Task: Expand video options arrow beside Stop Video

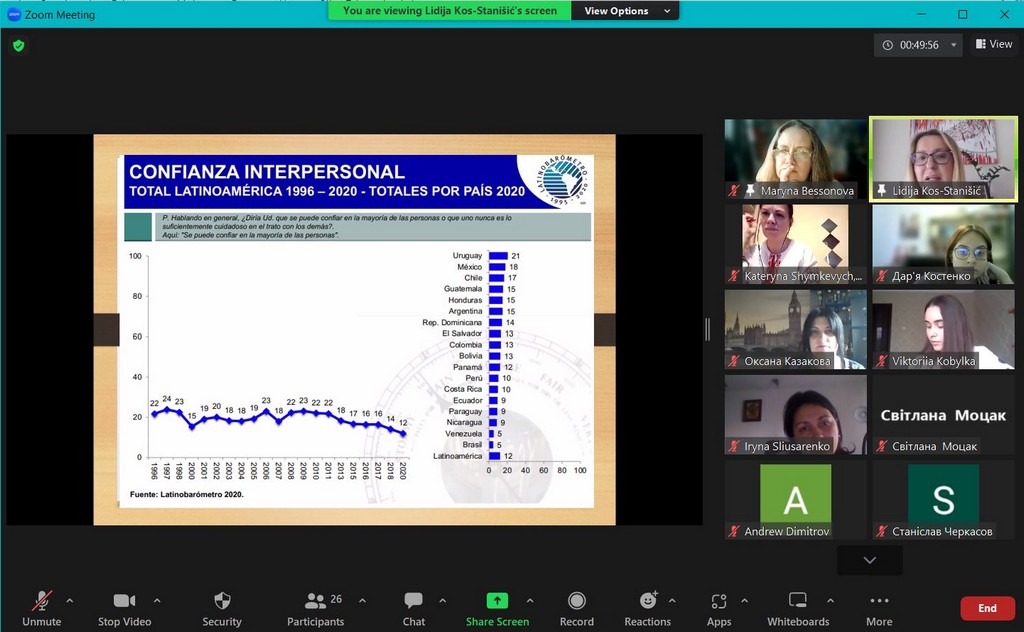Action: [157, 601]
